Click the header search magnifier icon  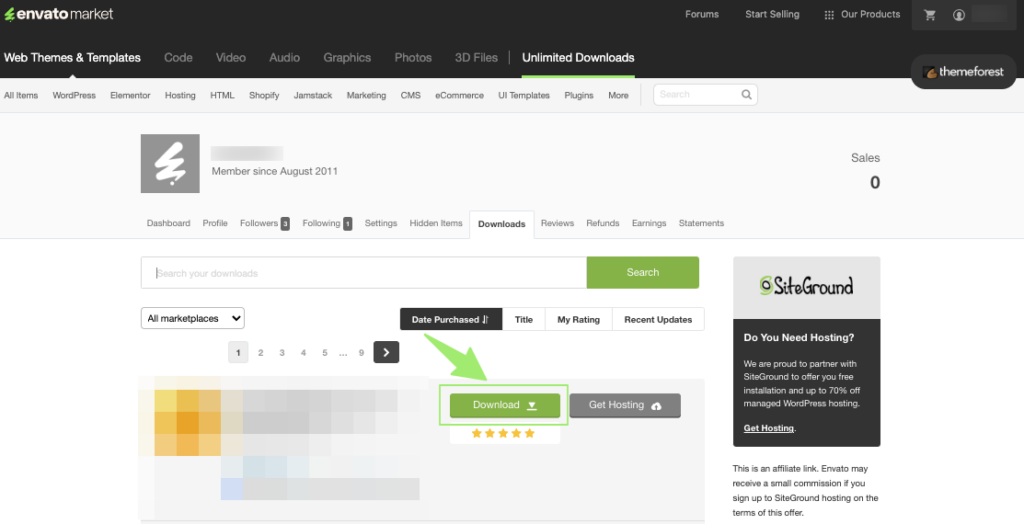click(746, 95)
